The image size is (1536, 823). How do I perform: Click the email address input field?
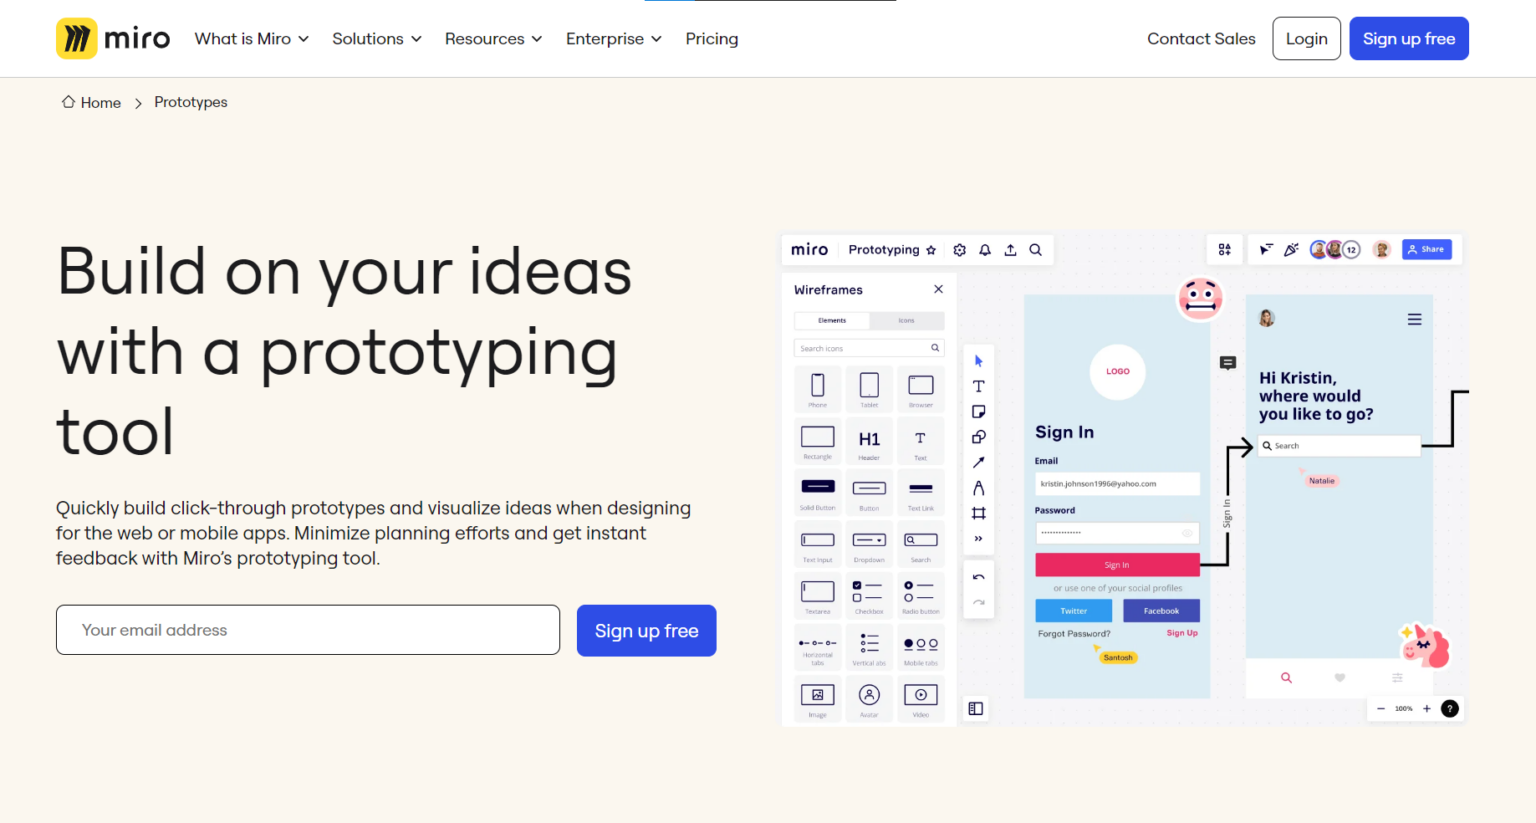tap(307, 630)
